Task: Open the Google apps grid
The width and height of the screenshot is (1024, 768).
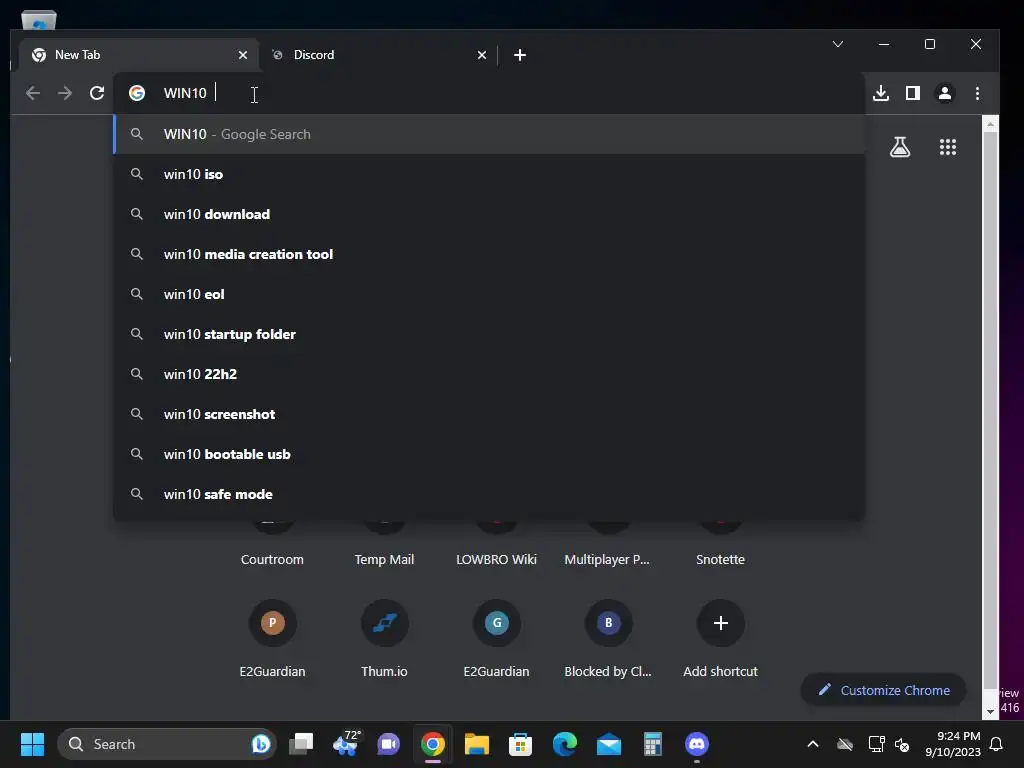Action: [x=948, y=147]
